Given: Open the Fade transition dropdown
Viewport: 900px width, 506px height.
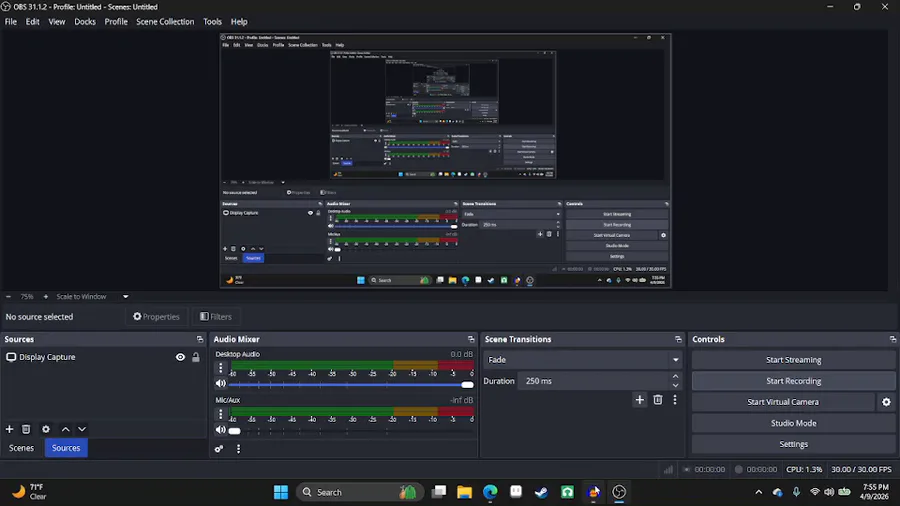Looking at the screenshot, I should point(583,360).
